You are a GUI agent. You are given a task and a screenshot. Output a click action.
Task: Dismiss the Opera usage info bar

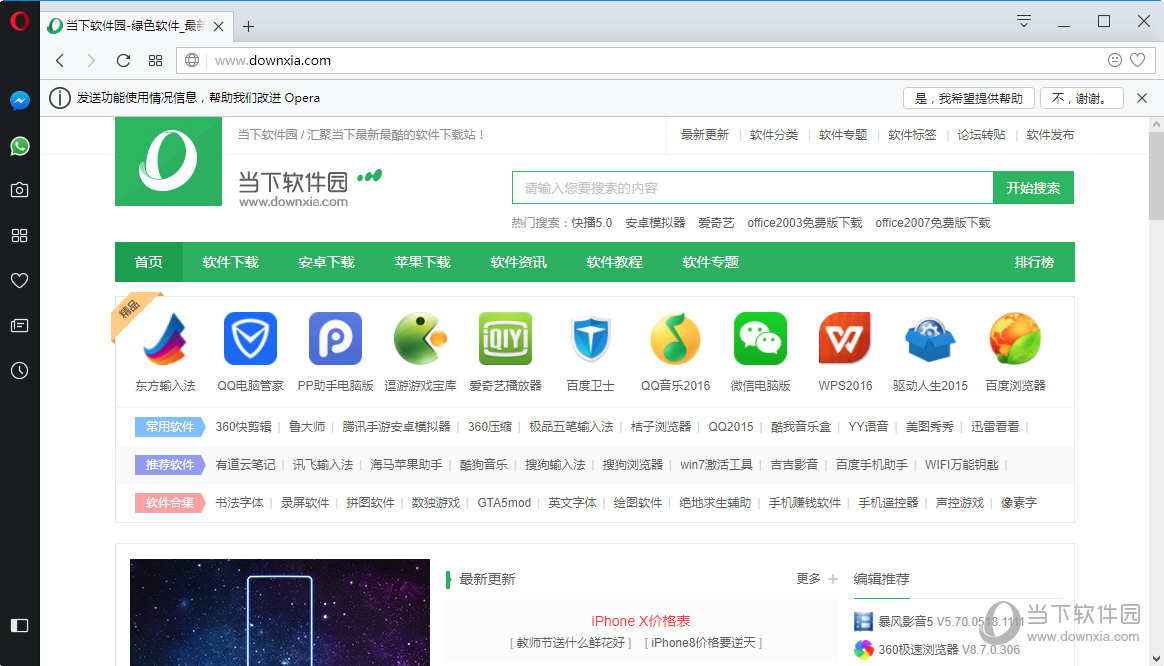(x=1142, y=98)
